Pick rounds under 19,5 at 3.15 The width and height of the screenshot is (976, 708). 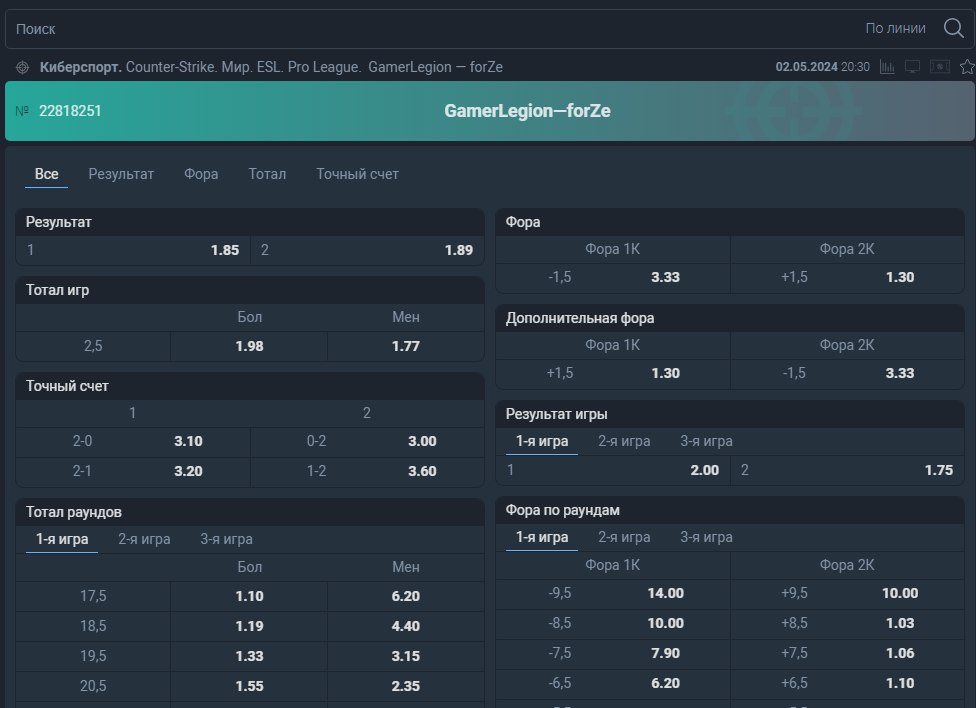pos(406,656)
